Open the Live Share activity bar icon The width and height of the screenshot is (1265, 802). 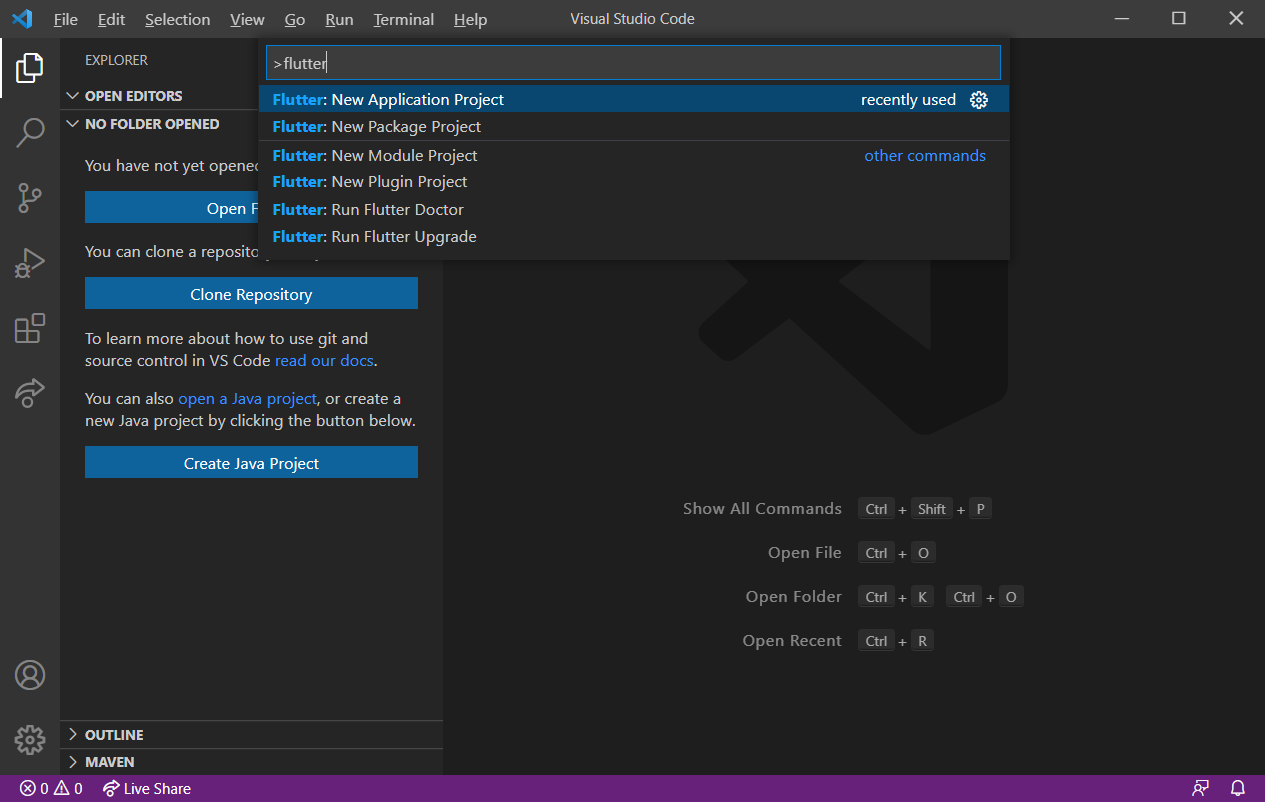(x=30, y=392)
